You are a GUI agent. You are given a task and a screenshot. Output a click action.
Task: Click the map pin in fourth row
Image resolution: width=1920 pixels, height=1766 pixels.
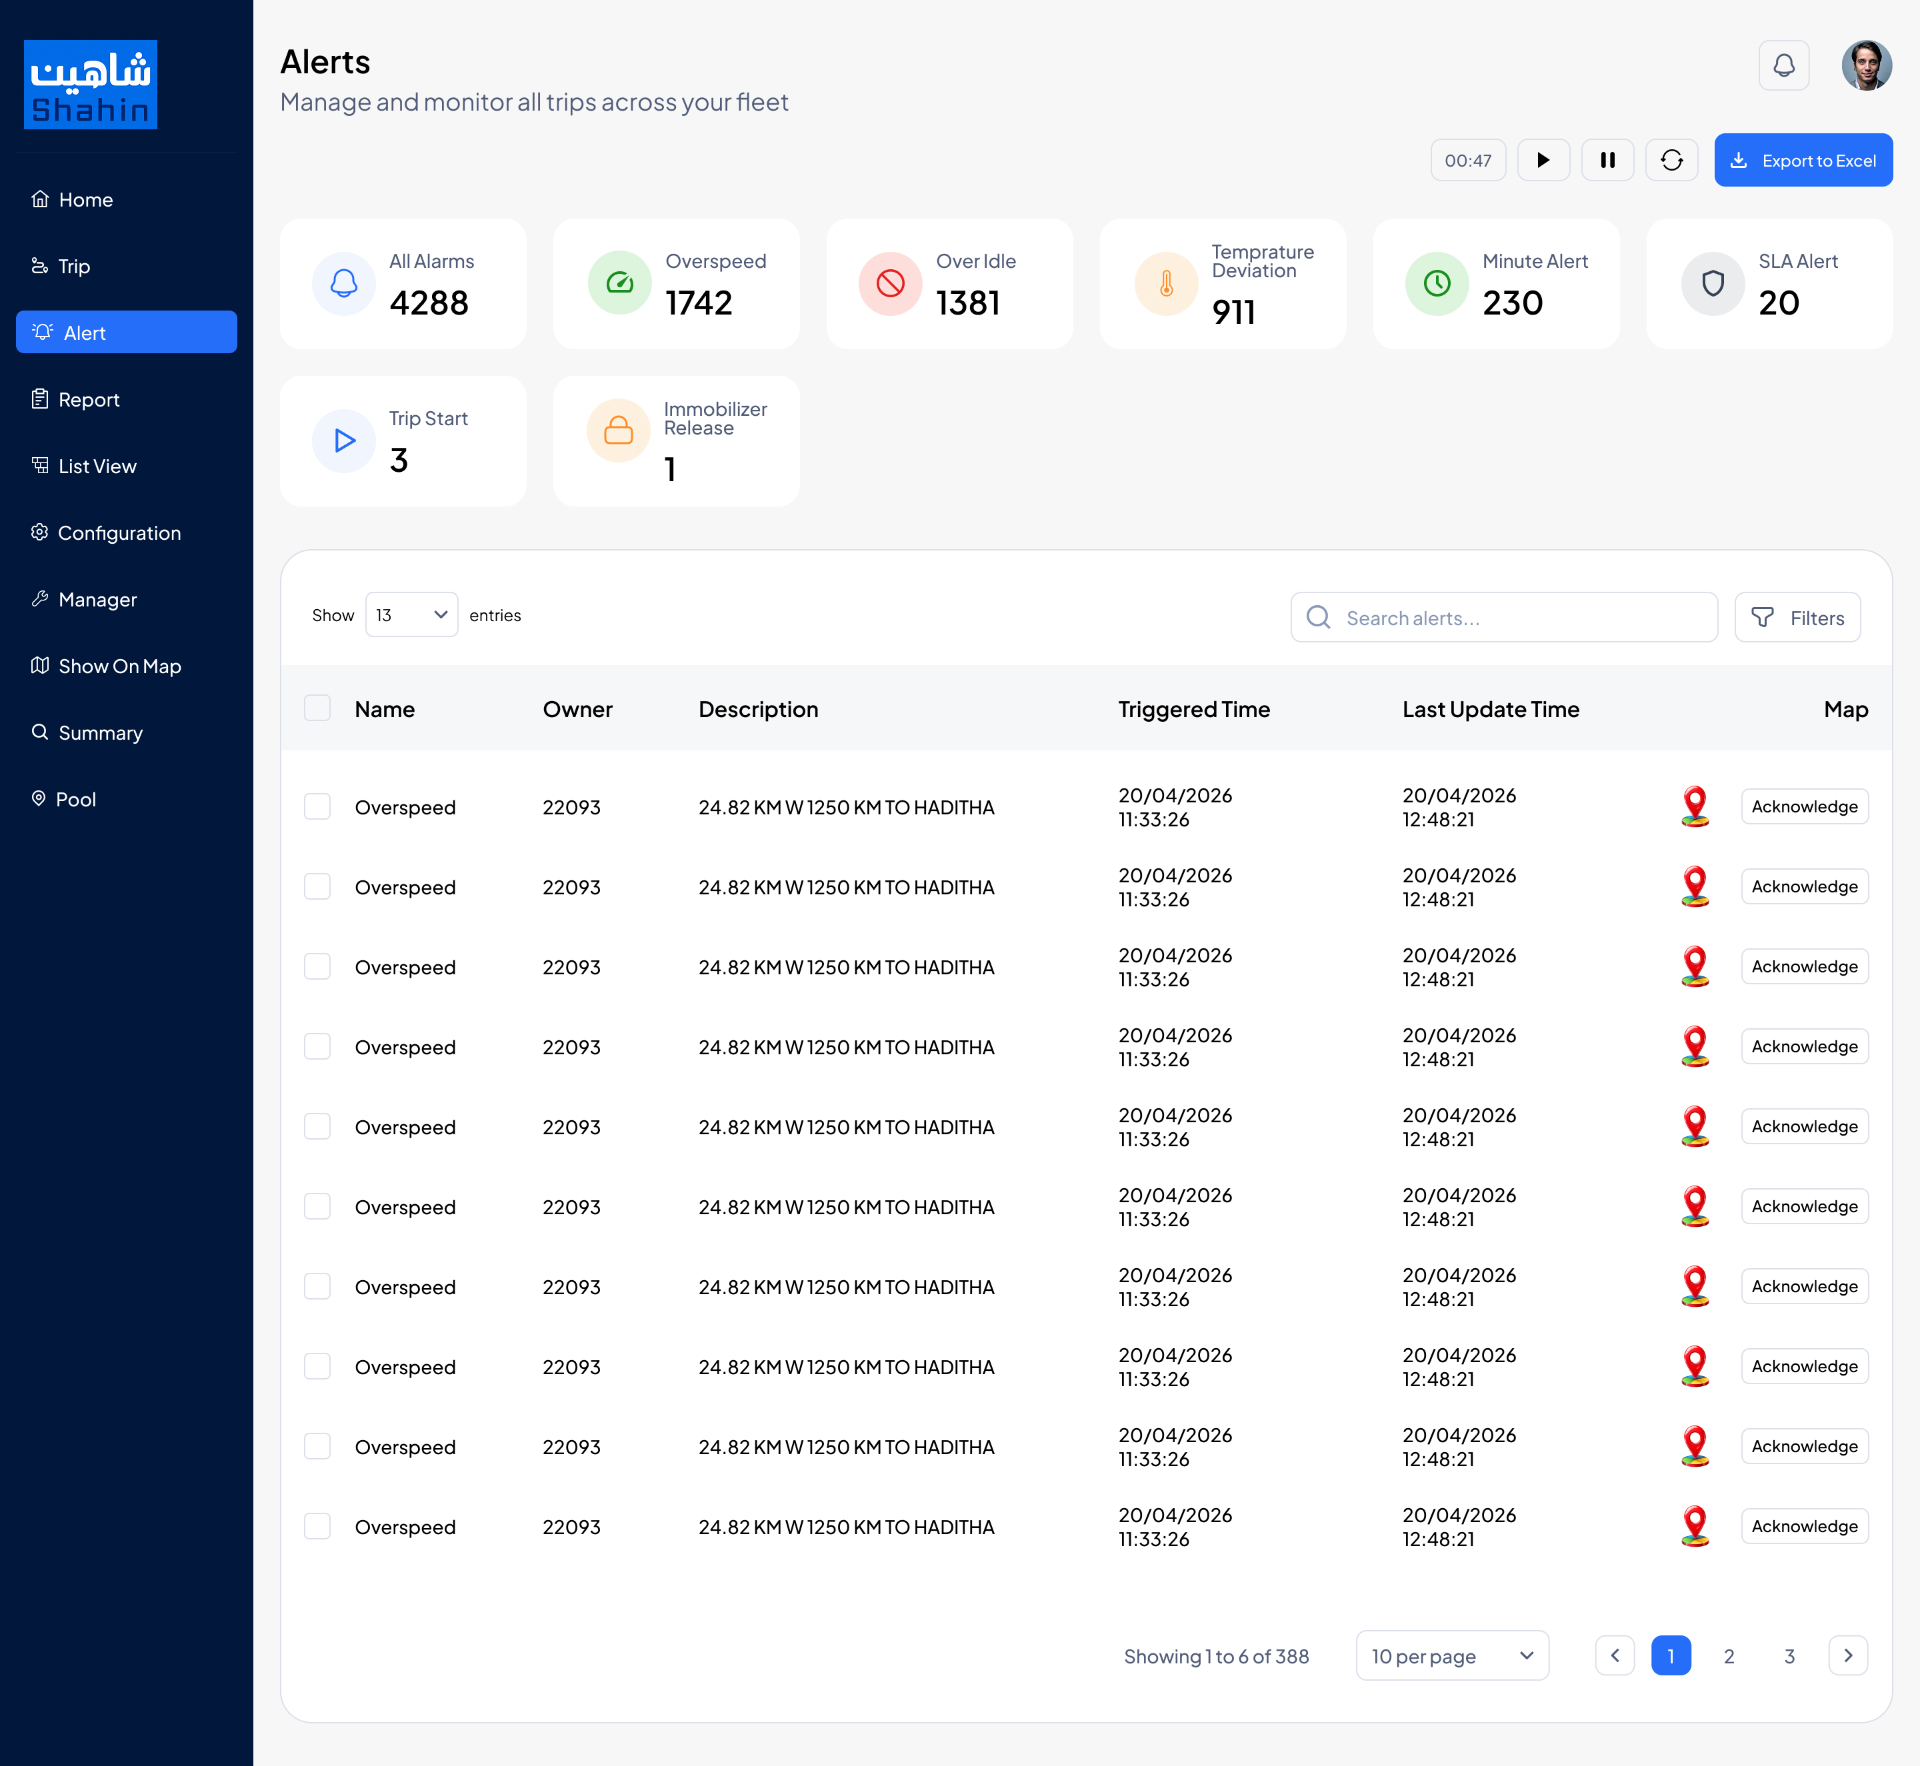pos(1695,1046)
